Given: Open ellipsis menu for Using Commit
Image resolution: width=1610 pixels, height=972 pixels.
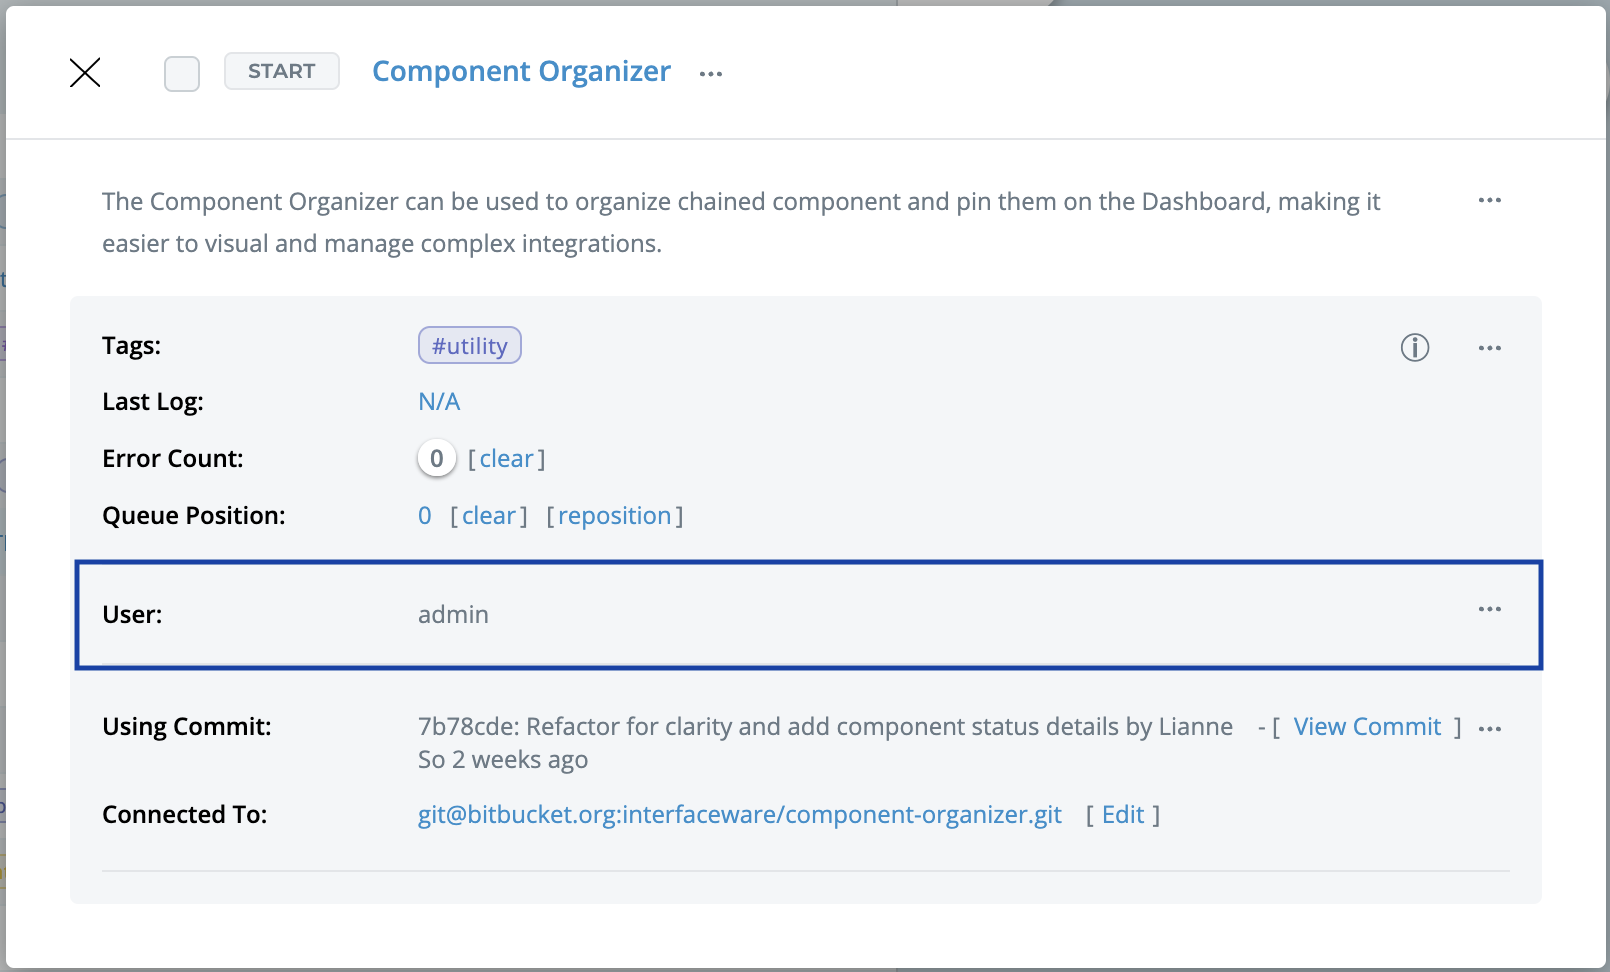Looking at the screenshot, I should pyautogui.click(x=1489, y=729).
